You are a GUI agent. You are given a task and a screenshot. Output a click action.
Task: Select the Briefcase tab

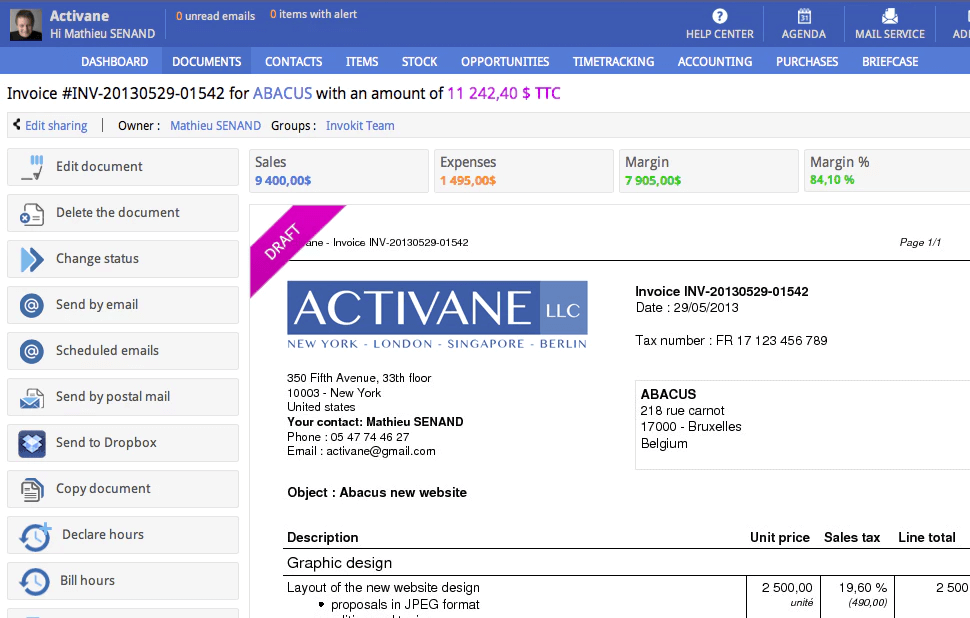point(890,61)
